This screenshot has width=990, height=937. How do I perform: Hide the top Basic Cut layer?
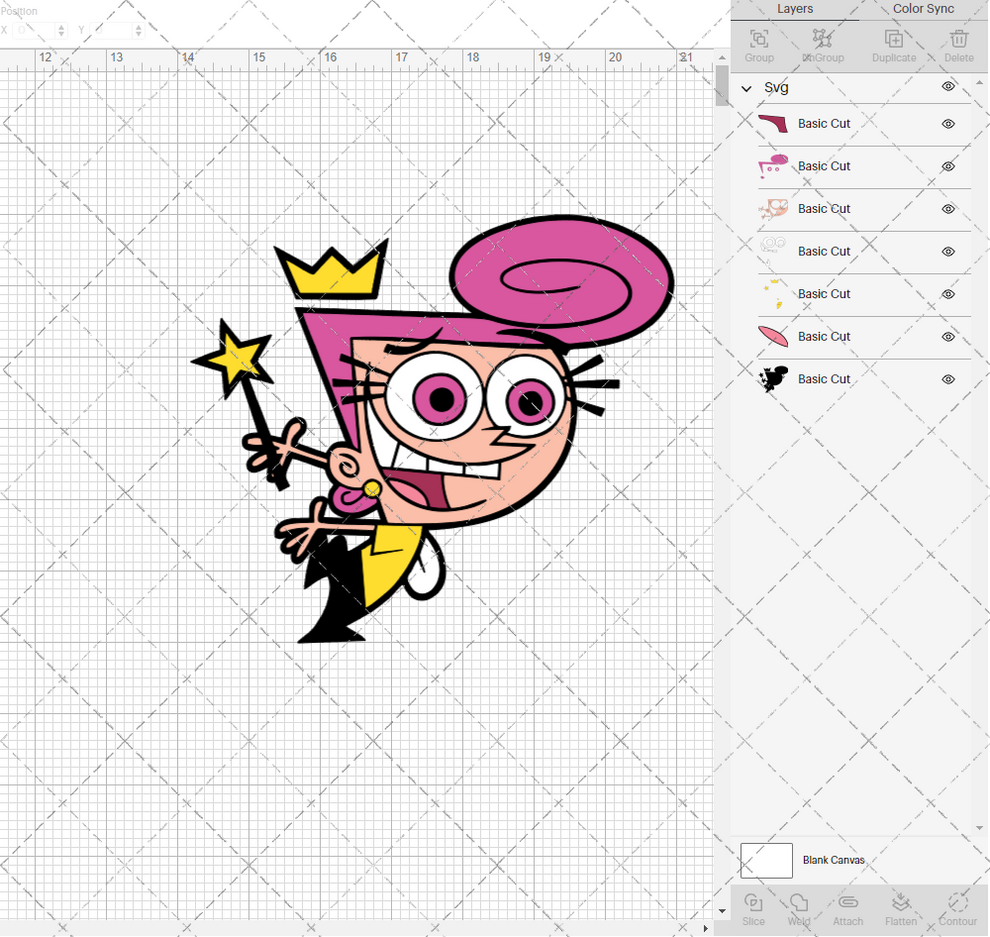[947, 124]
